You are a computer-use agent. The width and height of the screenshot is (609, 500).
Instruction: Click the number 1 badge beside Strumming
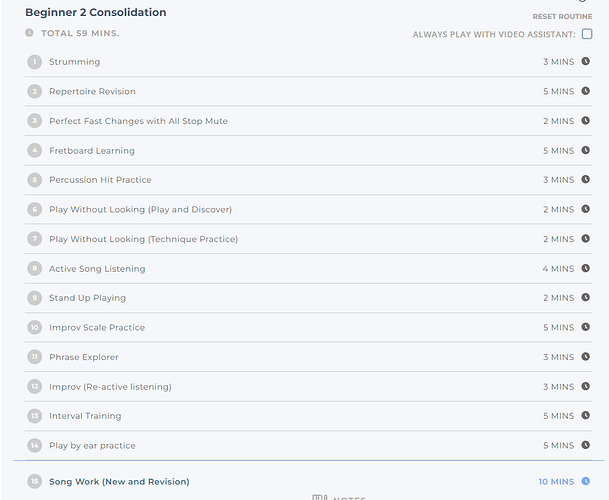(34, 62)
